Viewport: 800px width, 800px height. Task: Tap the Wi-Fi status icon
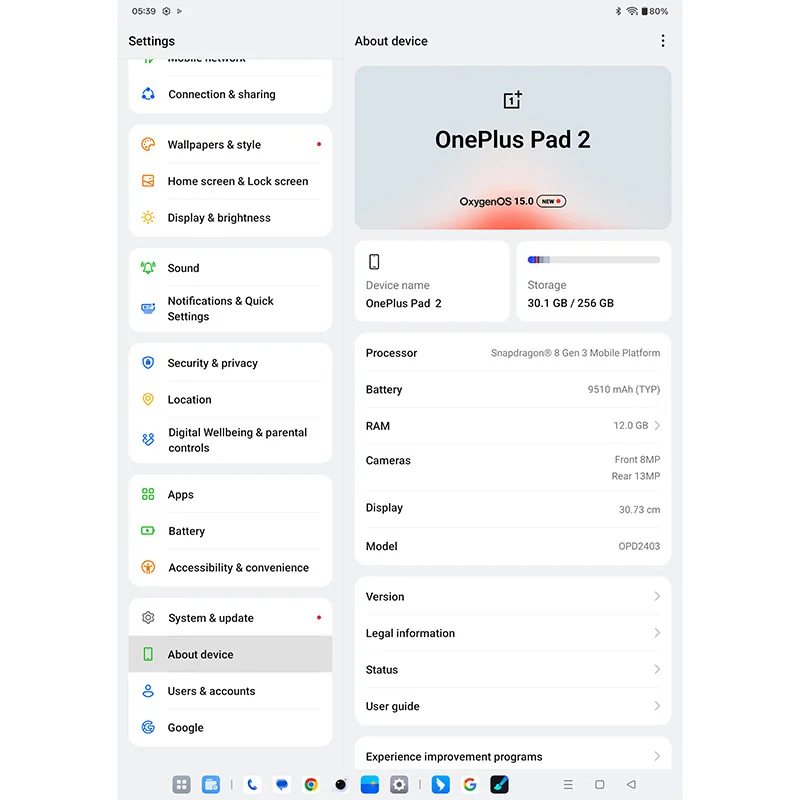[x=632, y=11]
